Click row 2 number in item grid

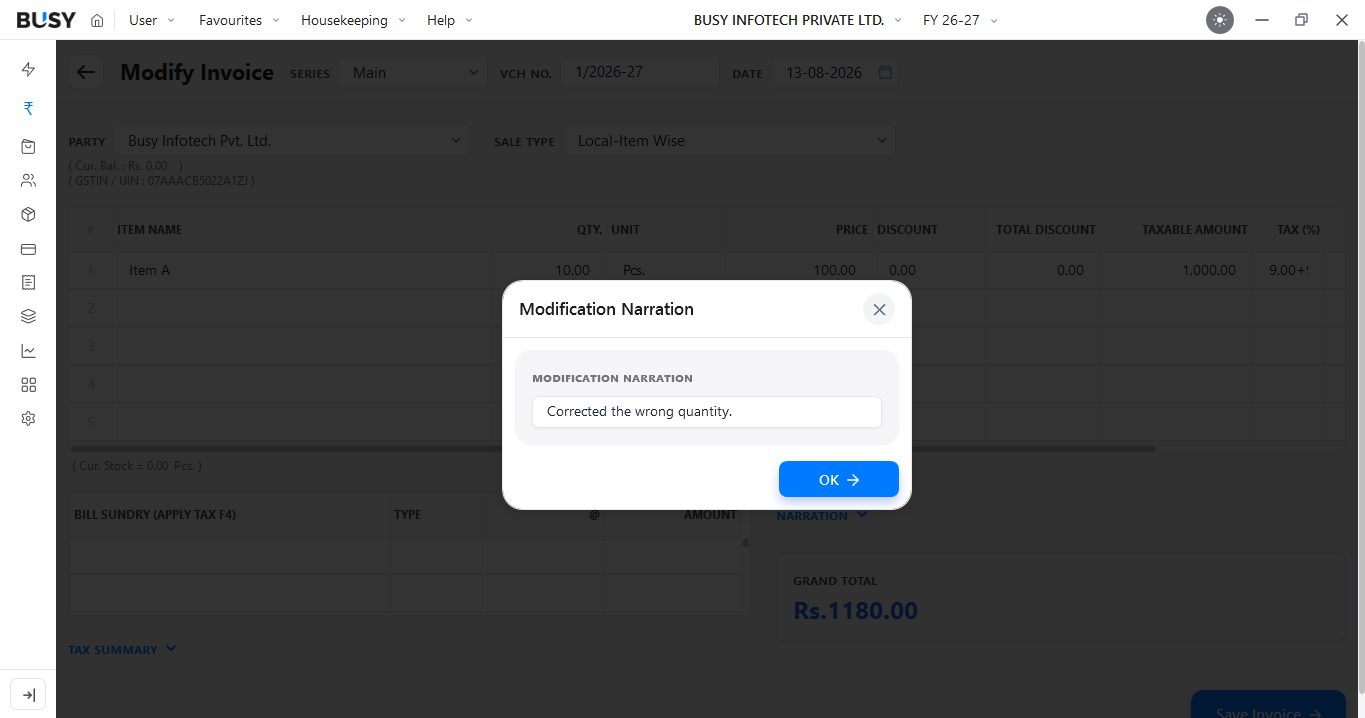pyautogui.click(x=90, y=308)
